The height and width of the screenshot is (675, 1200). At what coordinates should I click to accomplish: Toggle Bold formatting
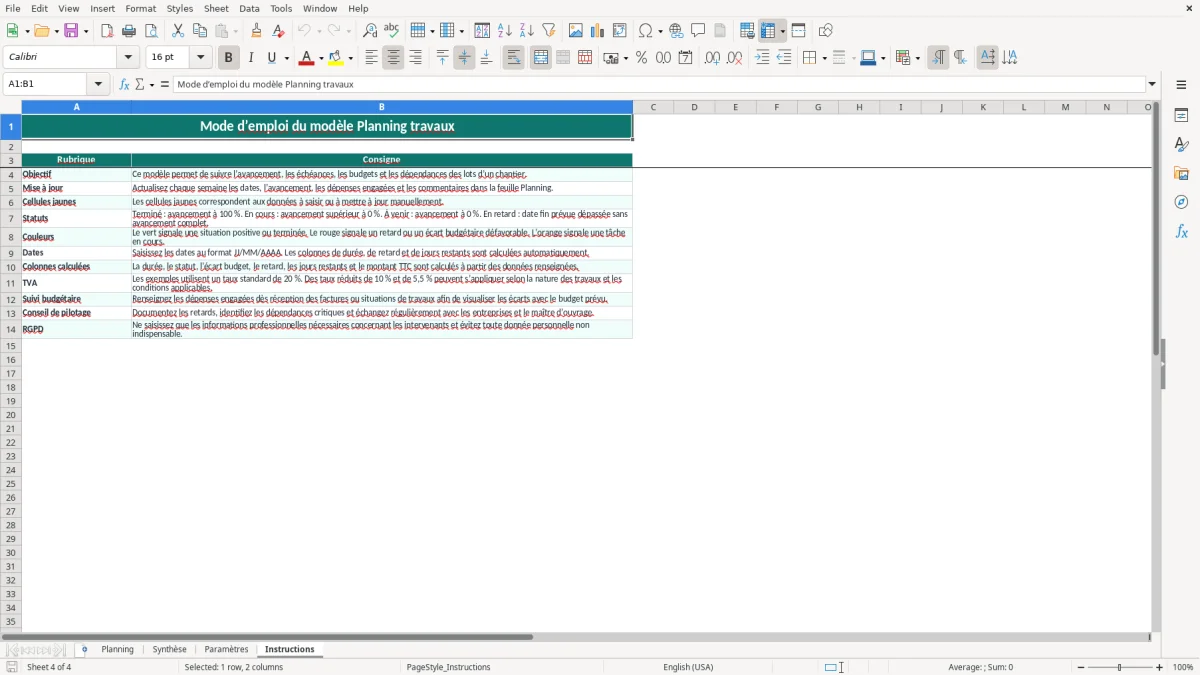(229, 58)
